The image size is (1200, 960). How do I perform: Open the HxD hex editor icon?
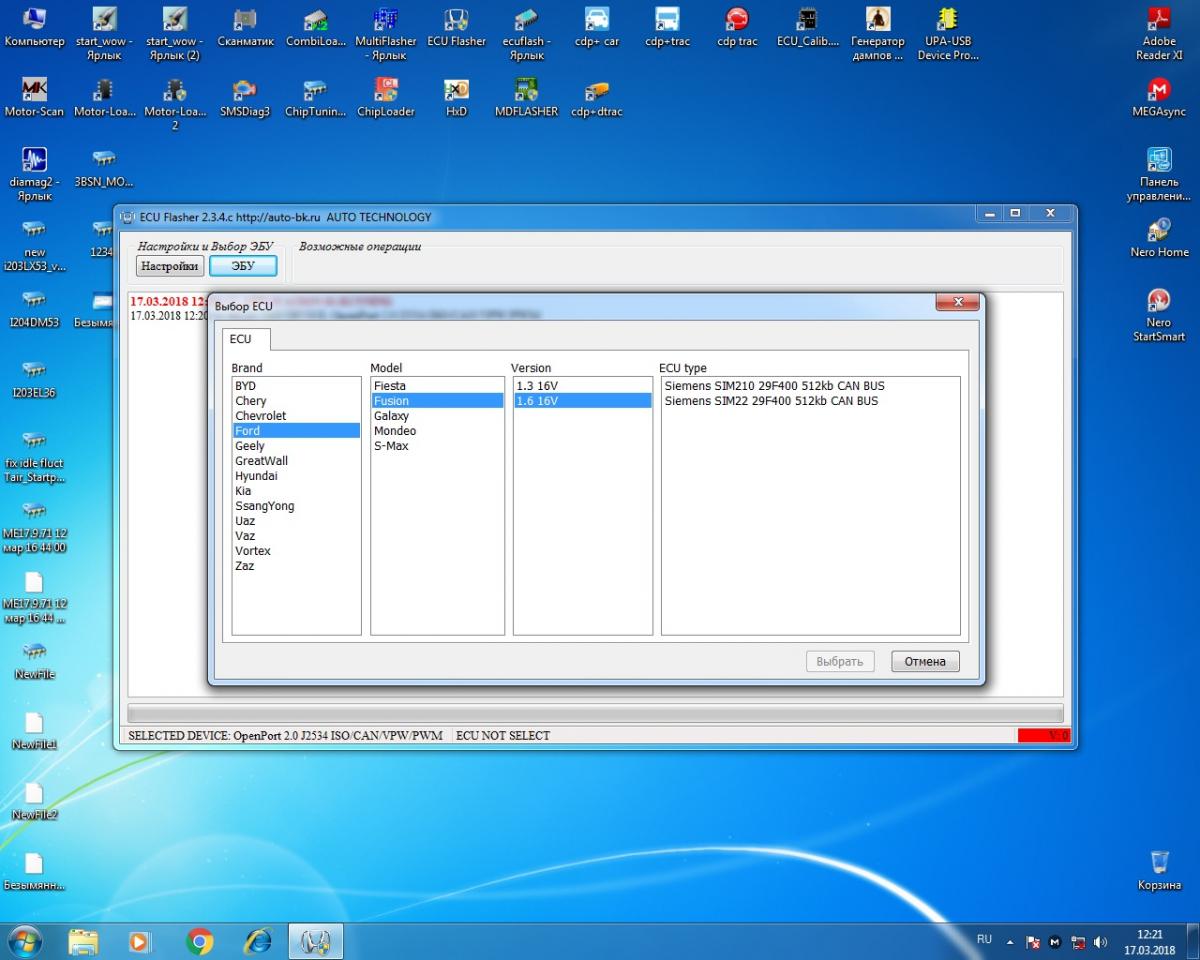point(456,97)
